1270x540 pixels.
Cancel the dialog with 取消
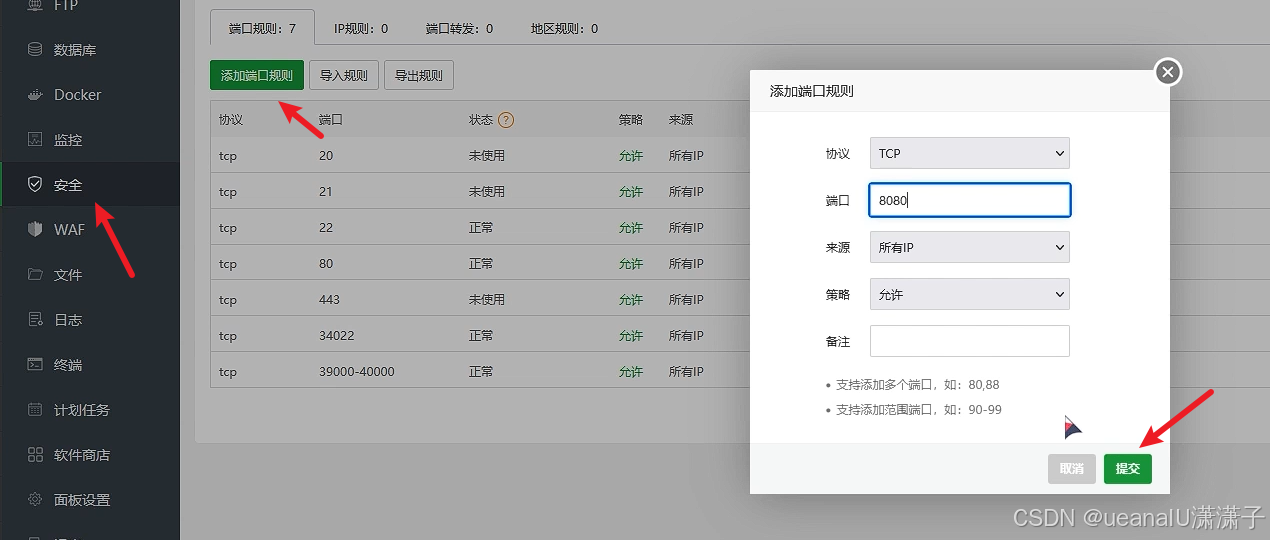1072,468
